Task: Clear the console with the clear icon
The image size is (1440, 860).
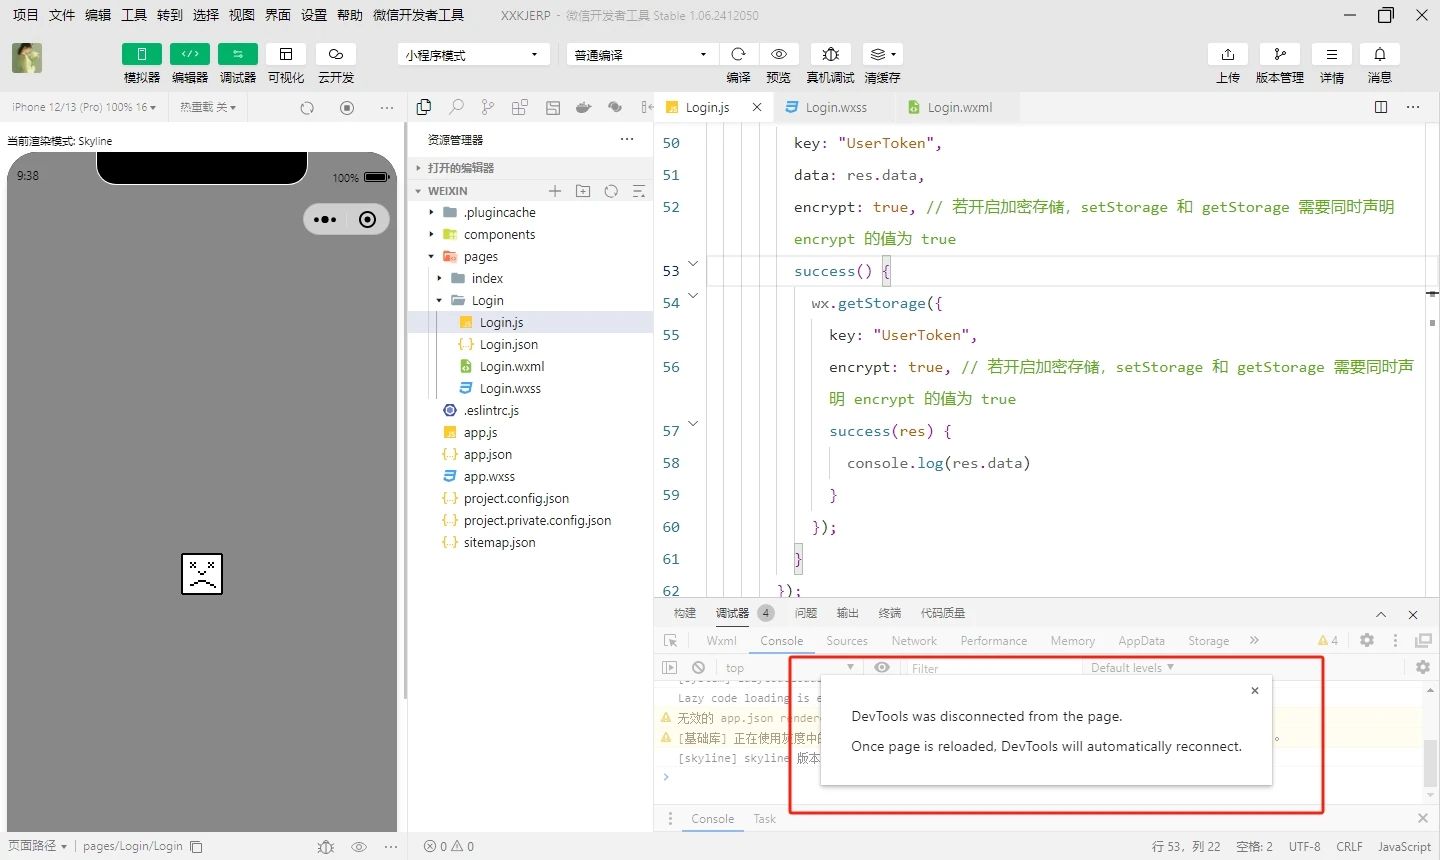Action: [698, 667]
